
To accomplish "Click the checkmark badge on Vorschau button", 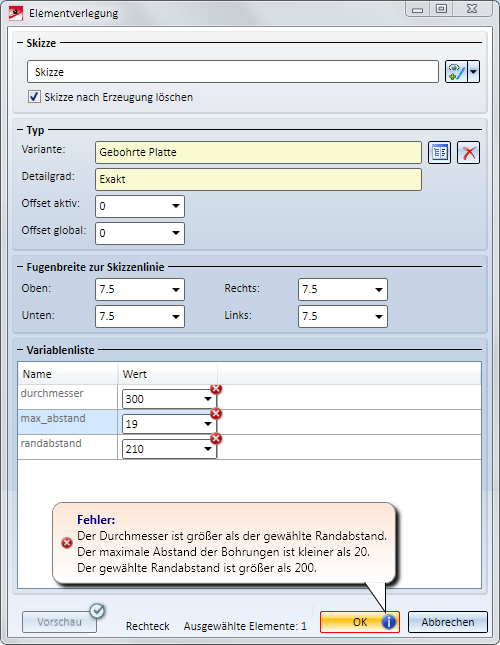I will click(97, 611).
